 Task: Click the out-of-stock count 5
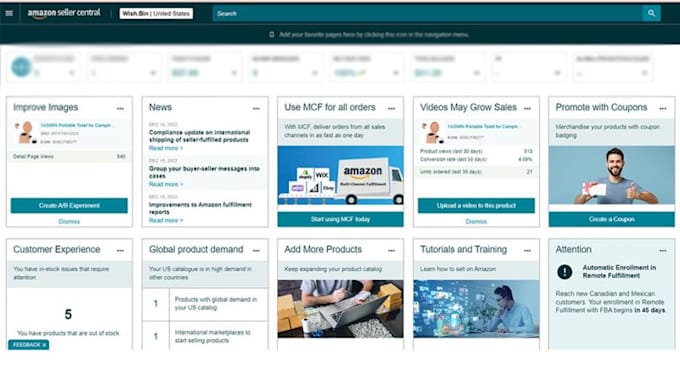click(x=68, y=314)
